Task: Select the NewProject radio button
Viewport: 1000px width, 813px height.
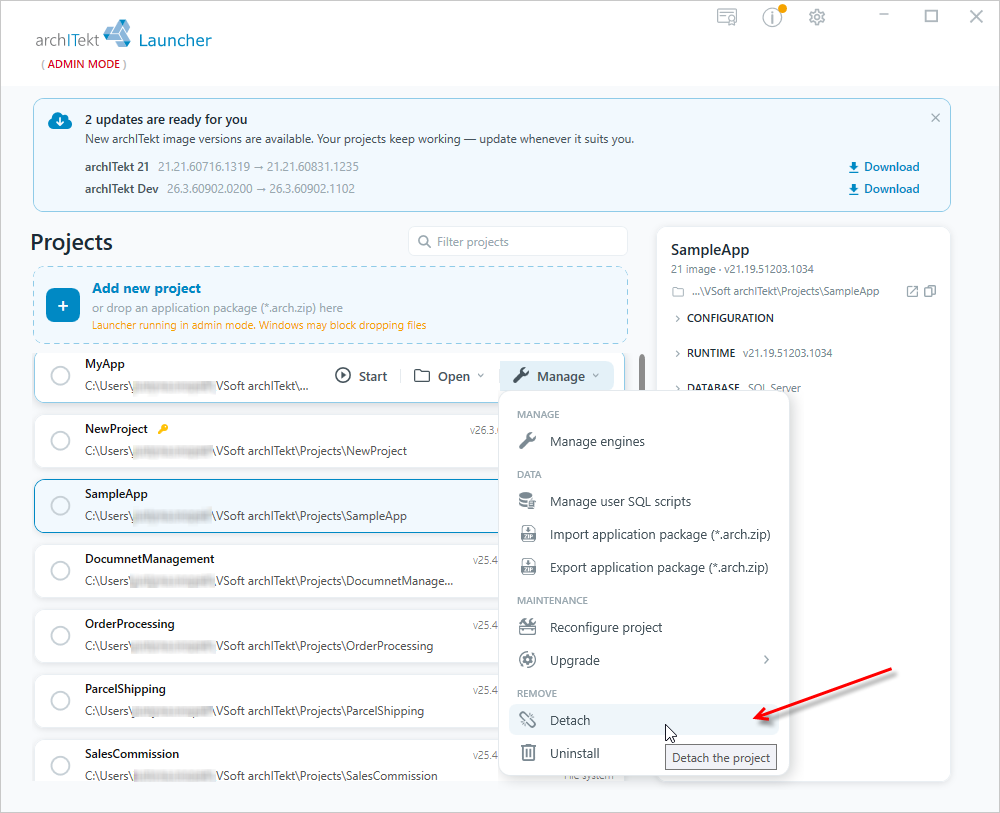Action: point(61,441)
